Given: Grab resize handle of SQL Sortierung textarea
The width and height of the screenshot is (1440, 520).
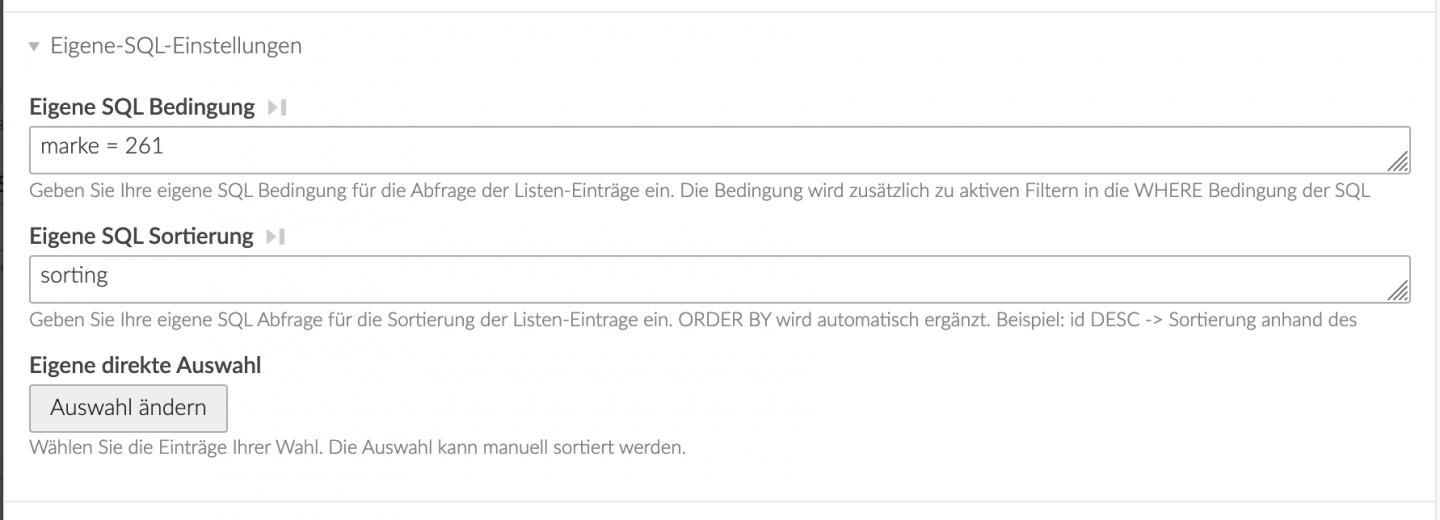Looking at the screenshot, I should (1399, 291).
